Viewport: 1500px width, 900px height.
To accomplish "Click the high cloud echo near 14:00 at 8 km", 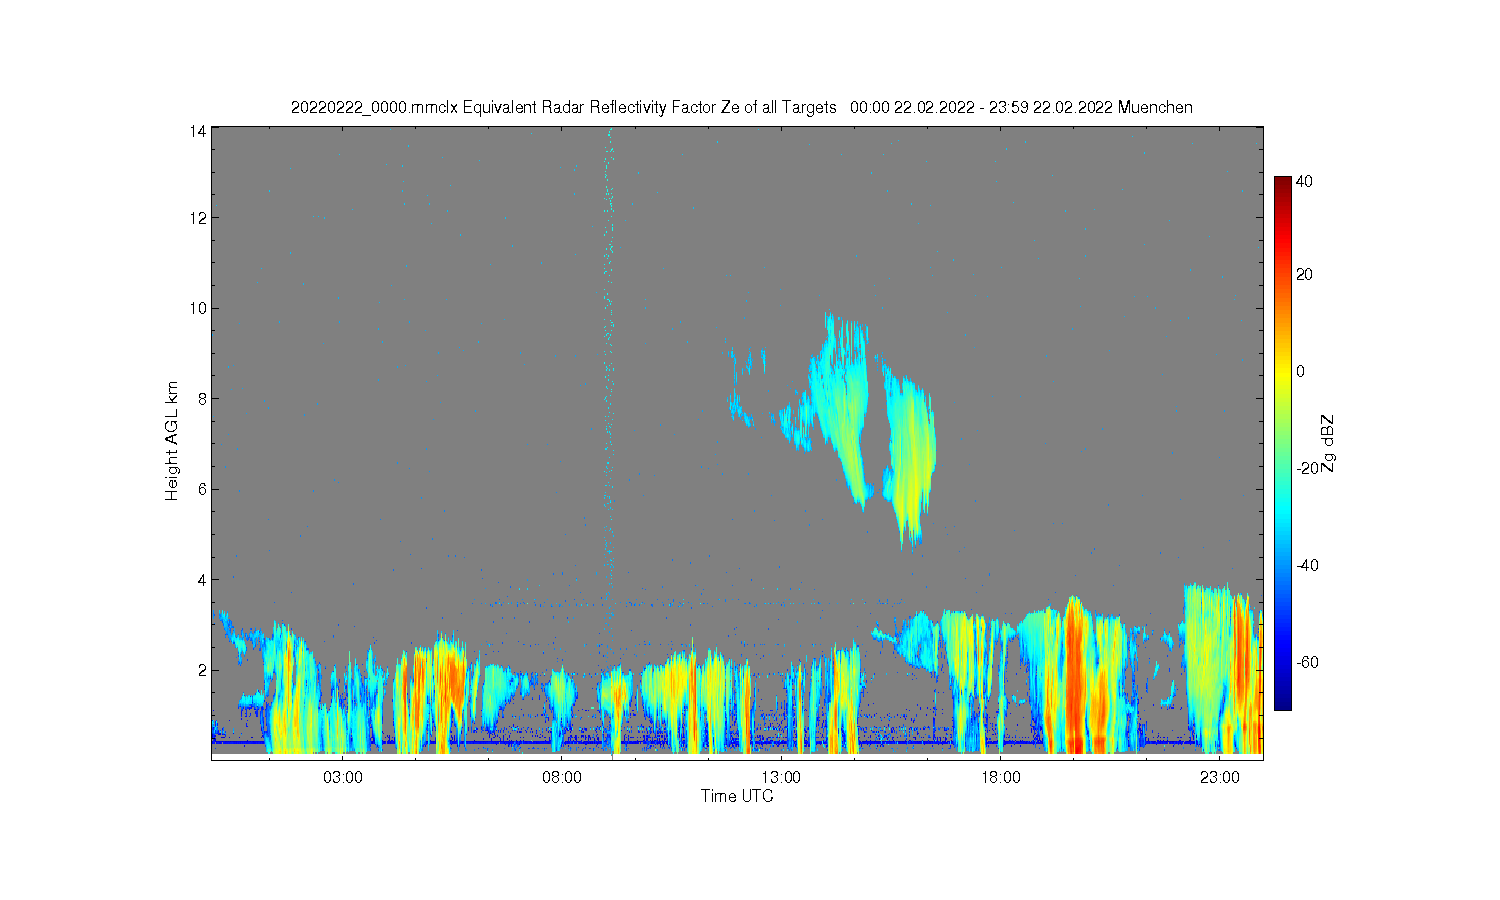I will (x=842, y=400).
